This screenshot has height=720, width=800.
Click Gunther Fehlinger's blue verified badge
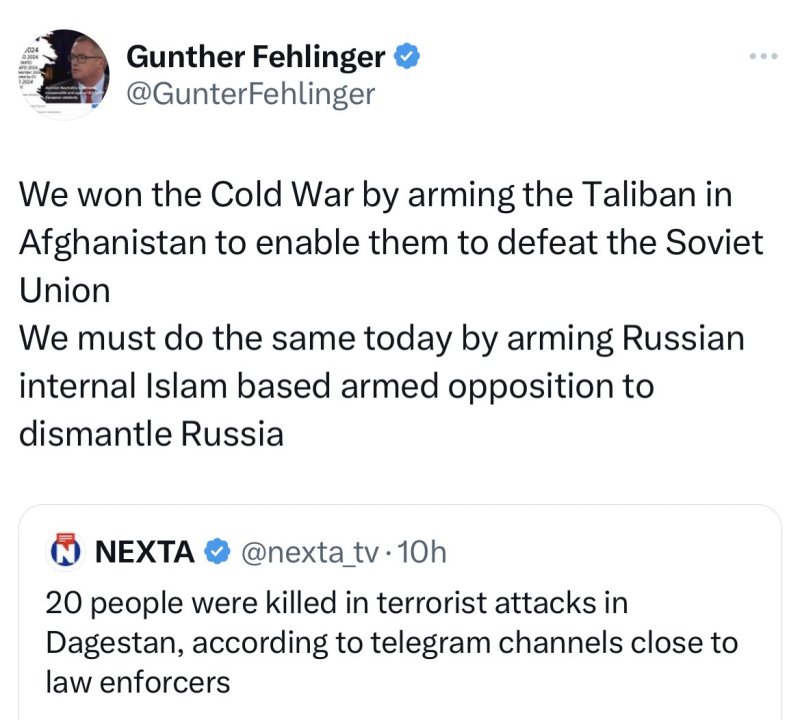click(405, 58)
